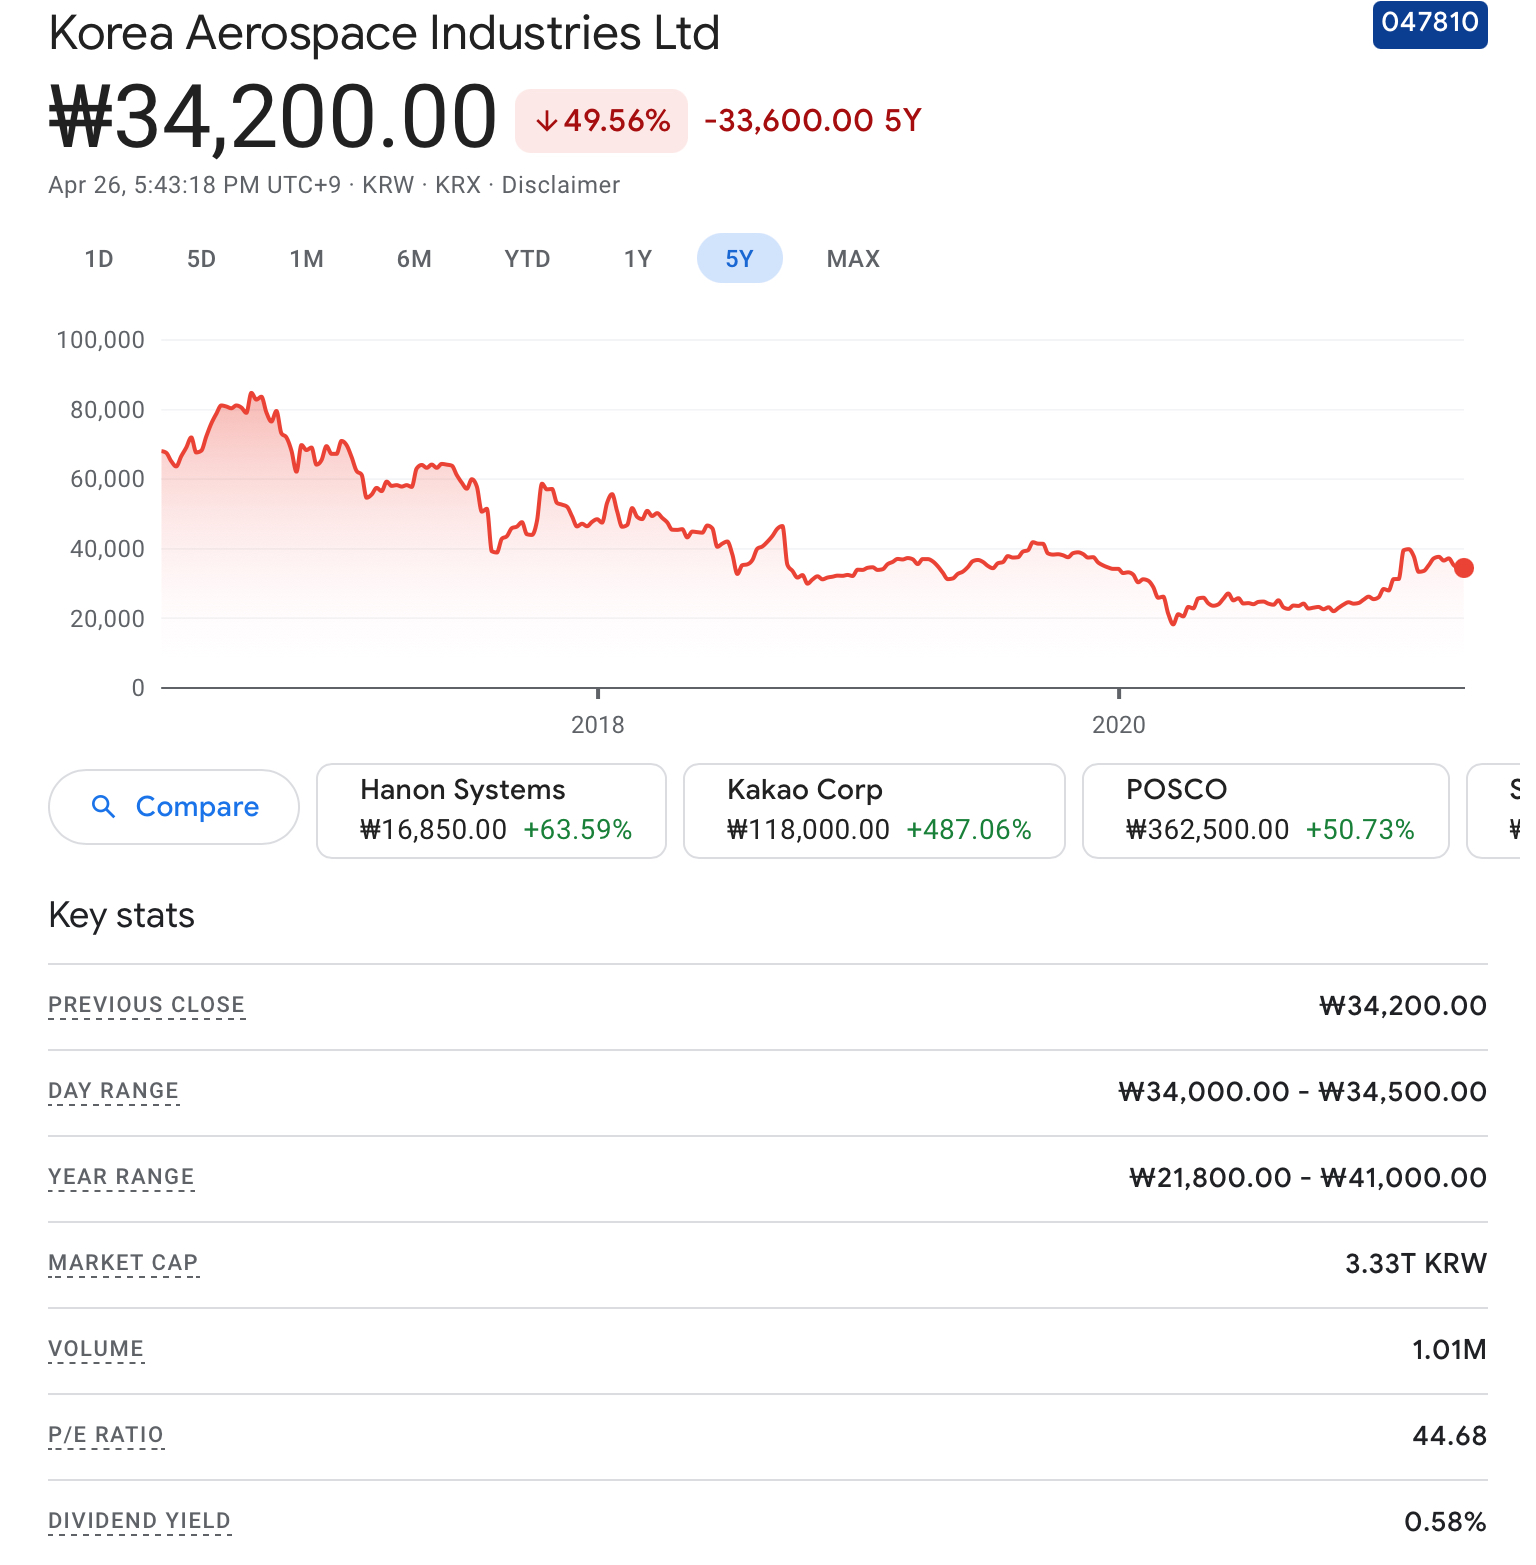
Task: Open Kakao Corp comparison card
Action: point(874,810)
